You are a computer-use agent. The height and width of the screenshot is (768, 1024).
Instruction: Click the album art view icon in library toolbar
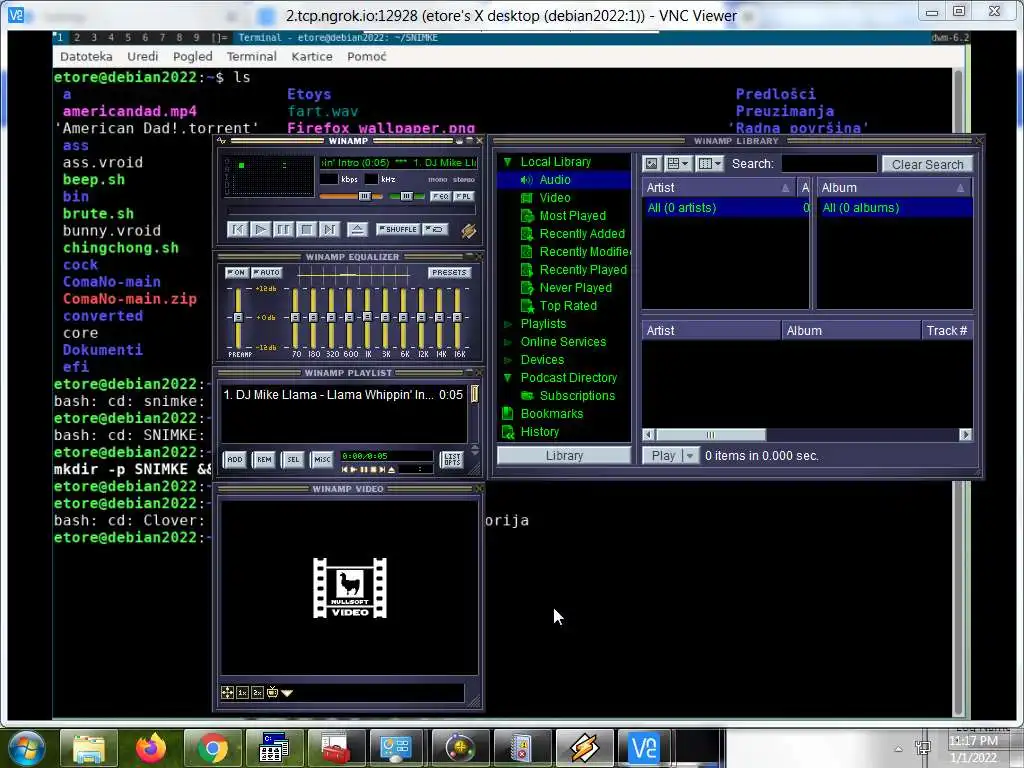651,164
